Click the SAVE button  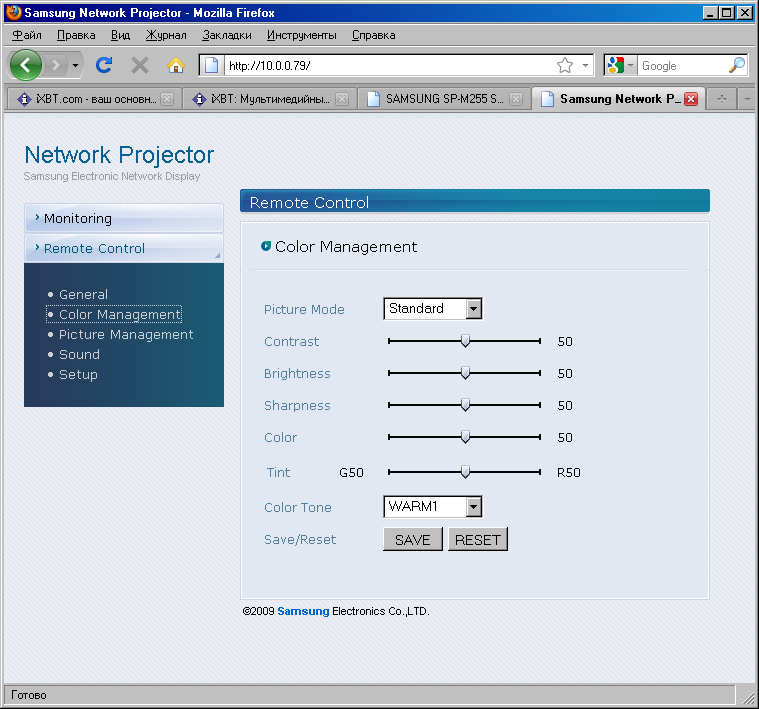click(412, 540)
